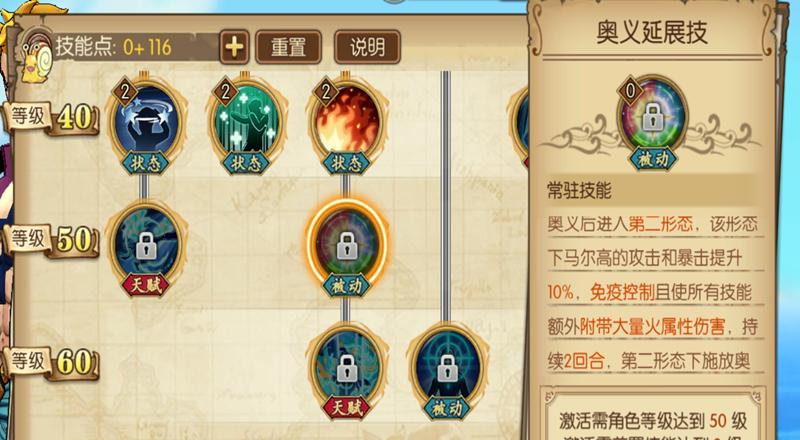
Task: Click the yellow plus button to add skill points
Action: (234, 47)
